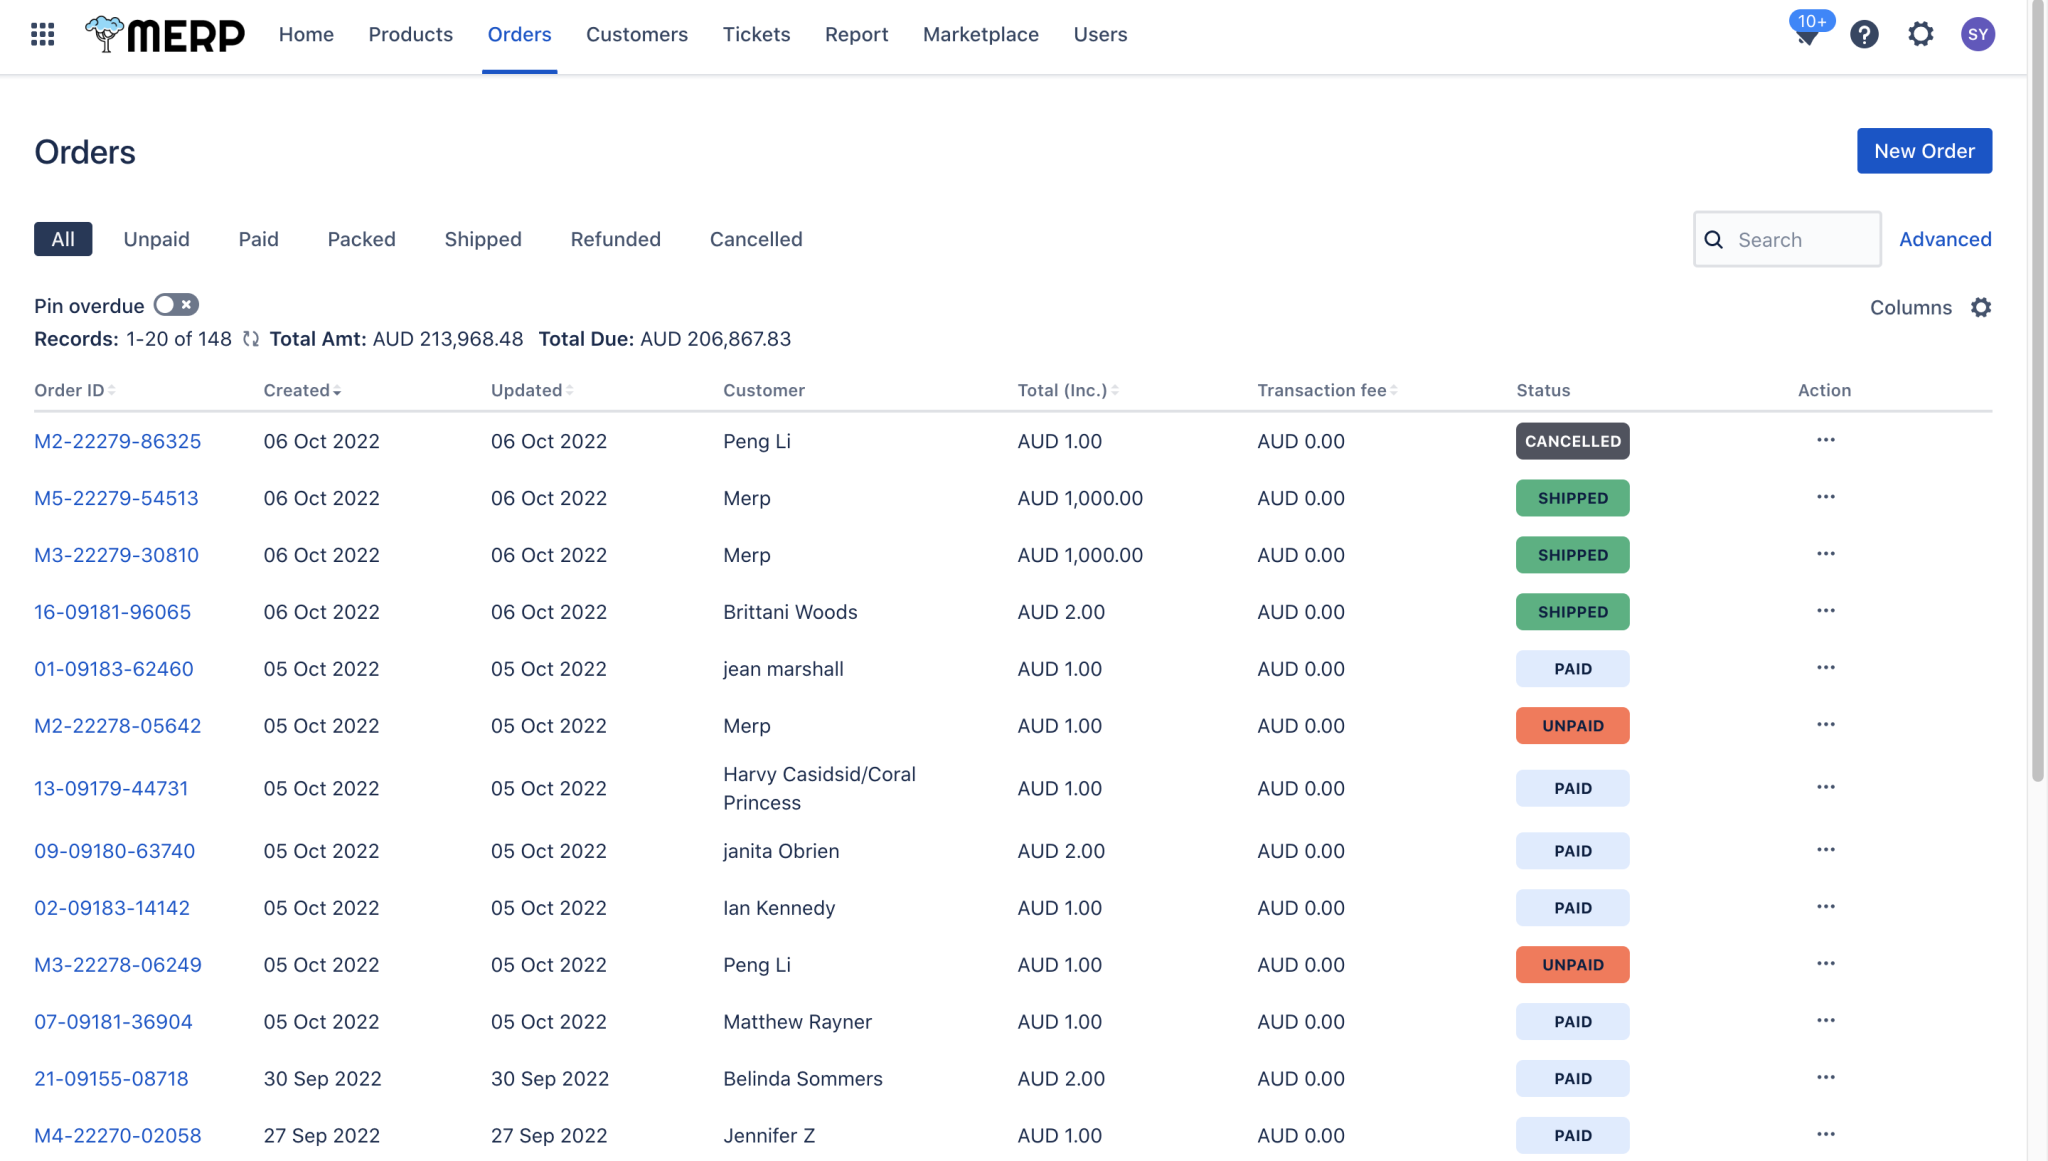Screen dimensions: 2048x1161
Task: Toggle the Pin overdue switch
Action: coord(176,305)
